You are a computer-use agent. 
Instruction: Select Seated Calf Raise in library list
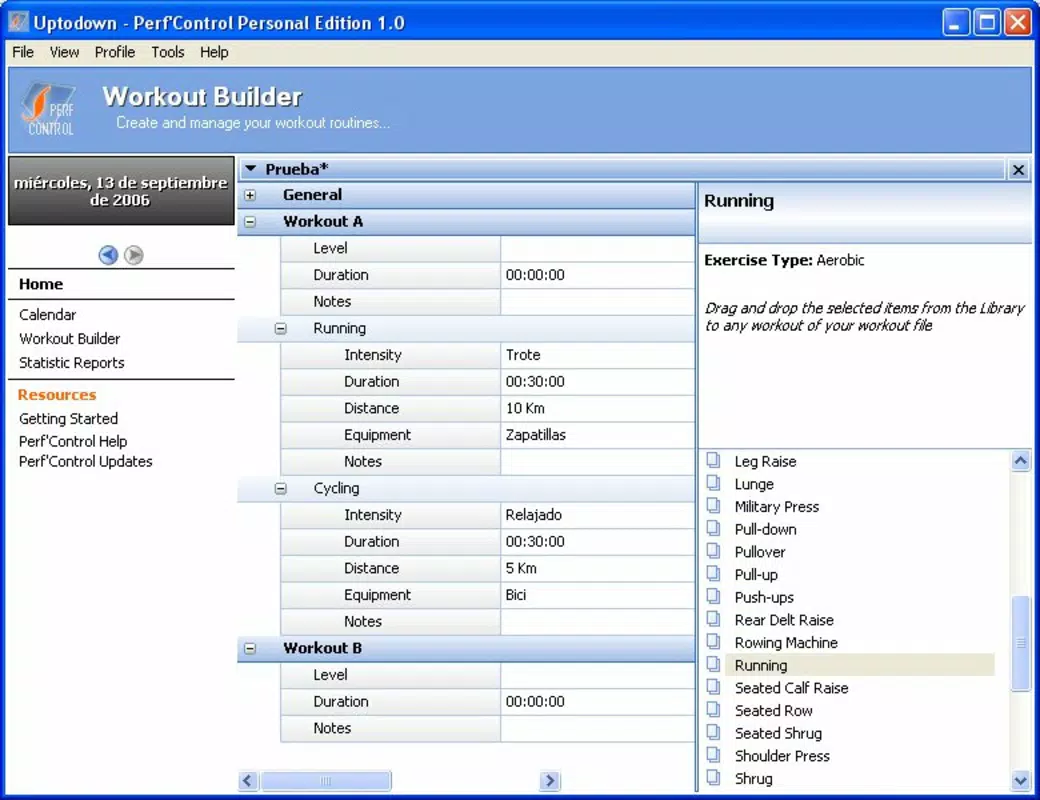pos(791,688)
